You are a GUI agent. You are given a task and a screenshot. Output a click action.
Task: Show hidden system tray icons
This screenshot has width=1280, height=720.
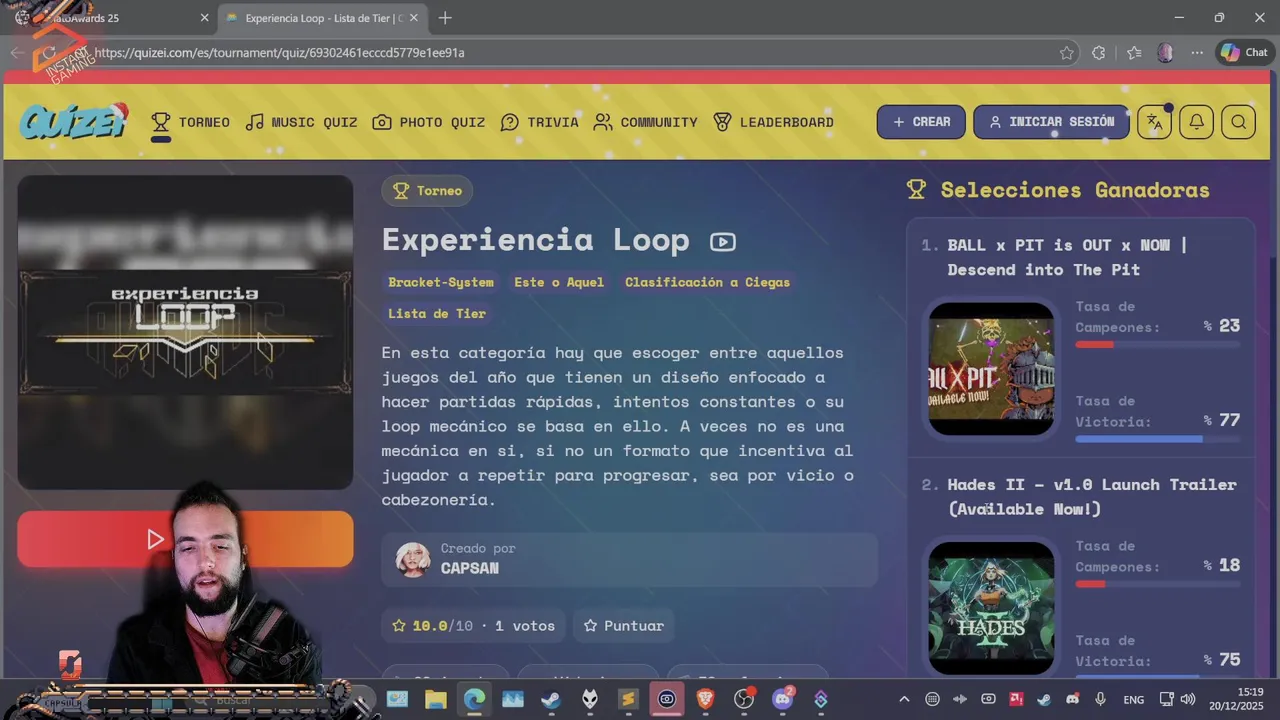coord(904,699)
